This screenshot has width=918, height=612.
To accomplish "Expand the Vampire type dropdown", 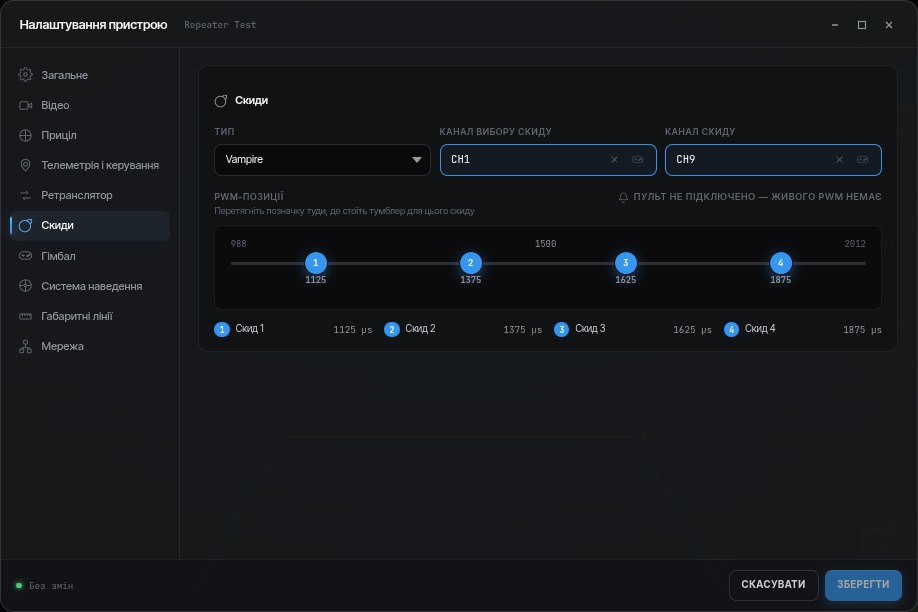I will (322, 160).
